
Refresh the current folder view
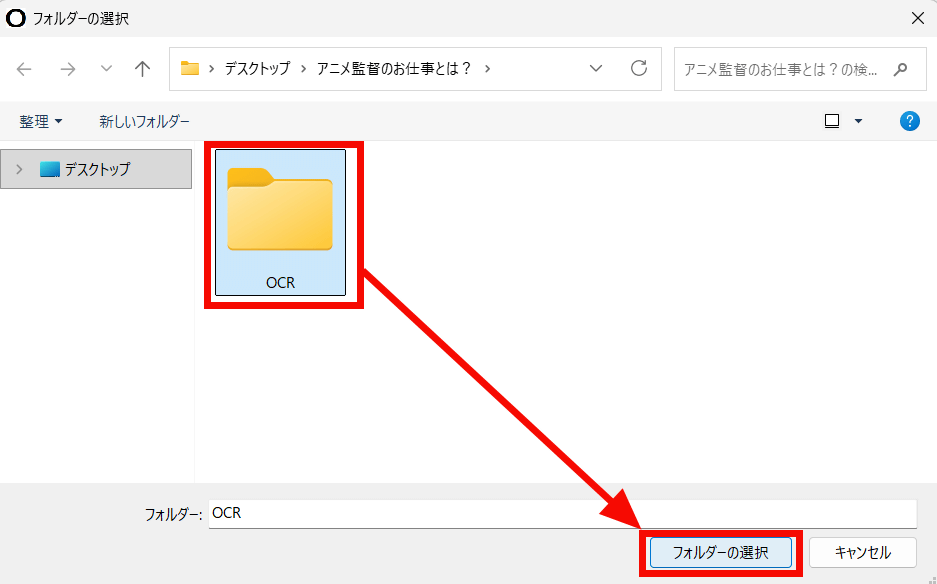point(639,68)
